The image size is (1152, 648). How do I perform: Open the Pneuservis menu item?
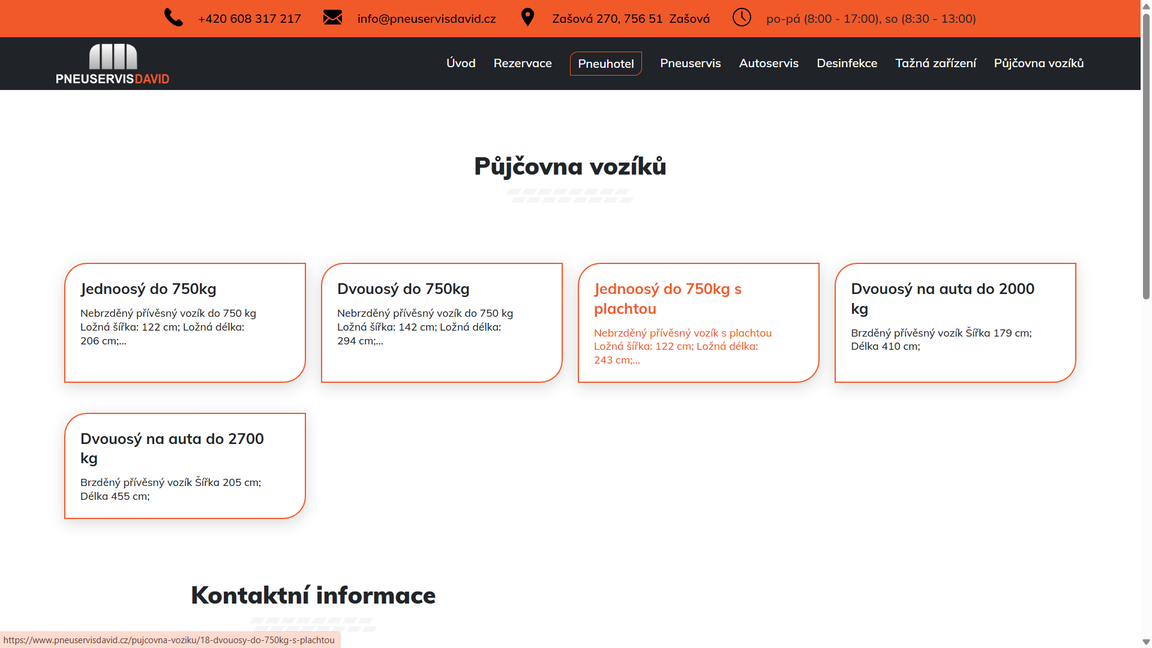click(x=690, y=63)
